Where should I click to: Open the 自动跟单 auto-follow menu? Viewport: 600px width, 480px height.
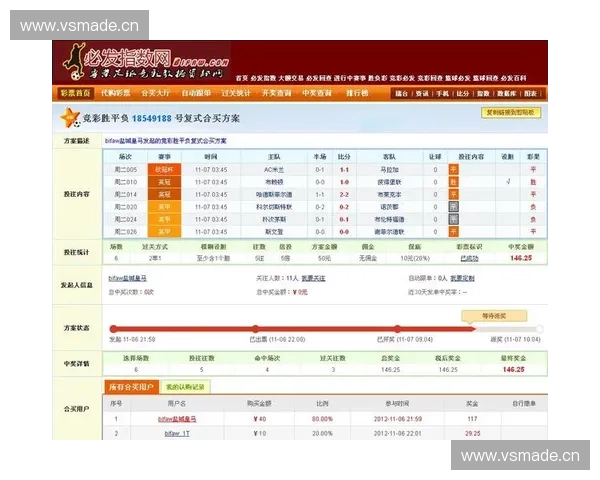click(x=196, y=93)
